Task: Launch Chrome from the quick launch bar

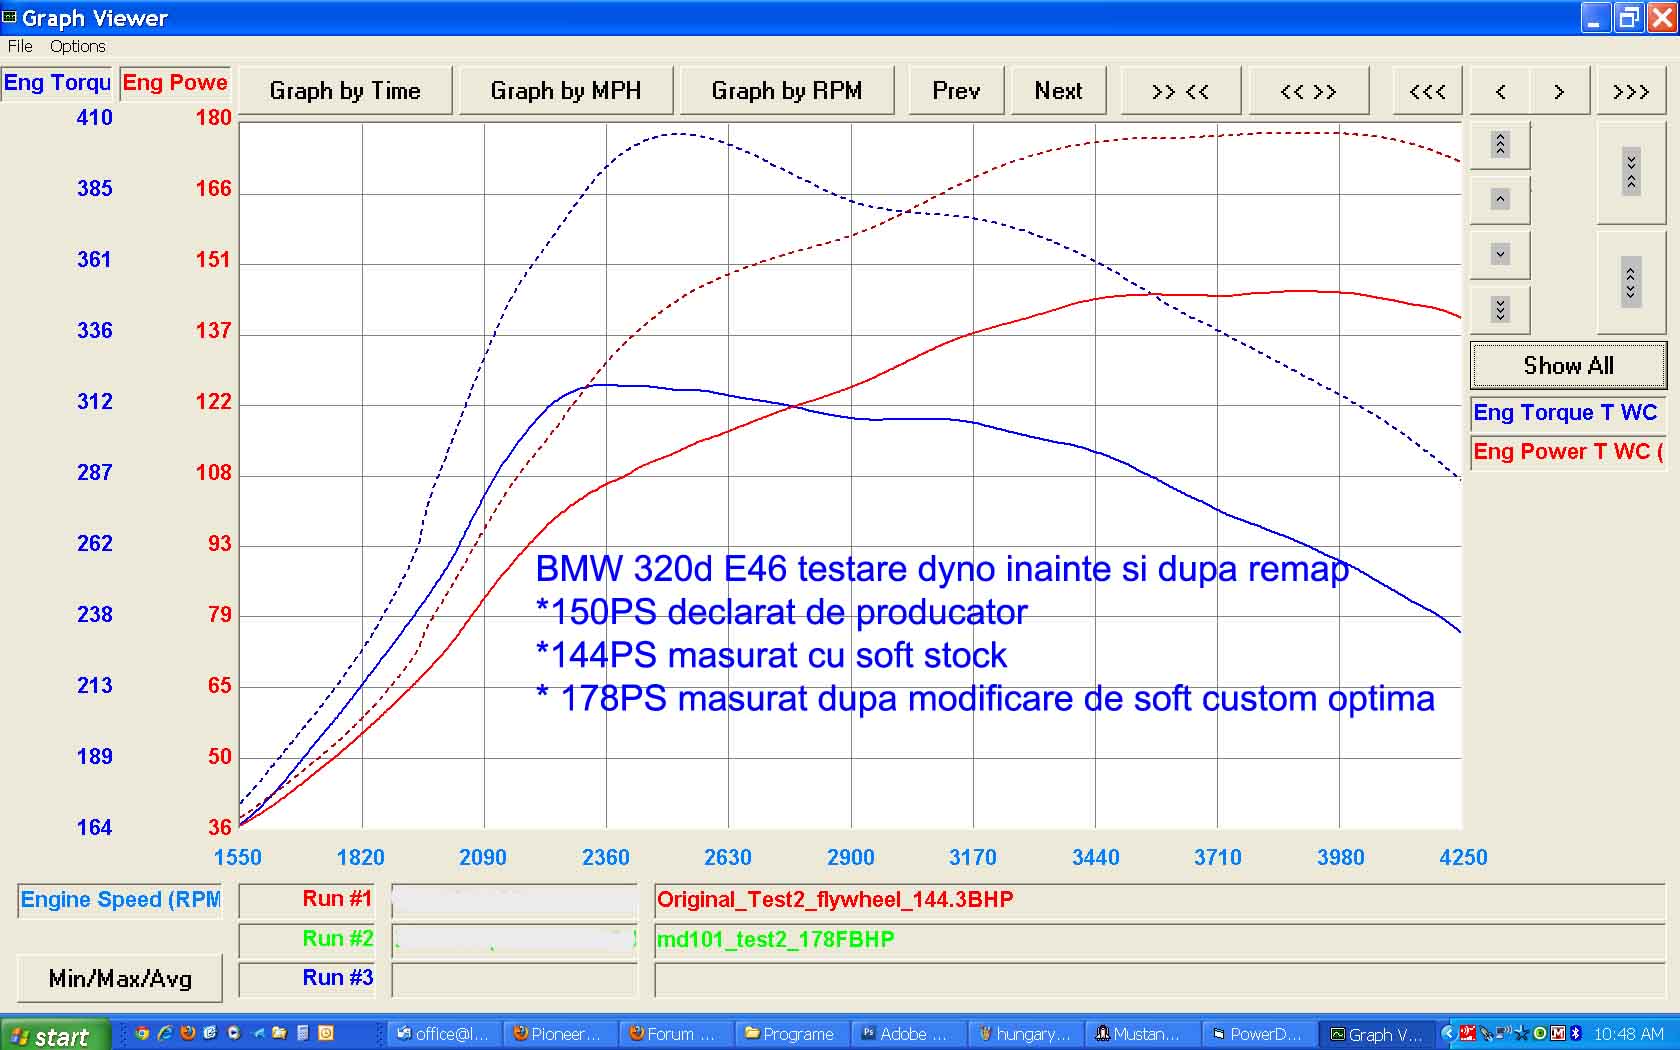Action: point(142,1033)
